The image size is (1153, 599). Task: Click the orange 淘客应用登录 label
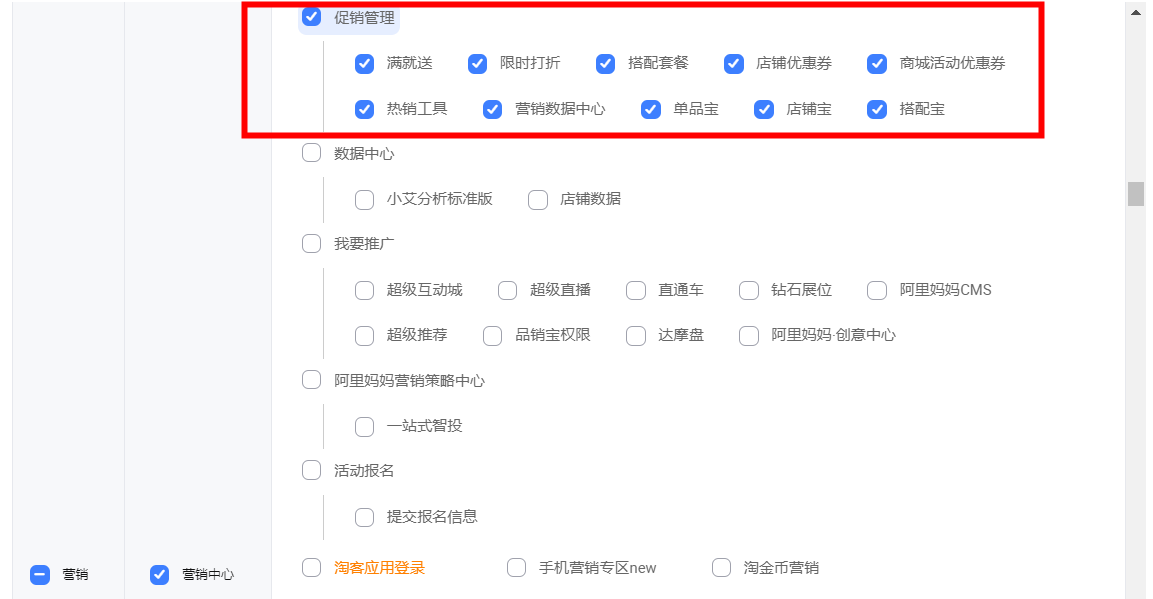coord(379,568)
